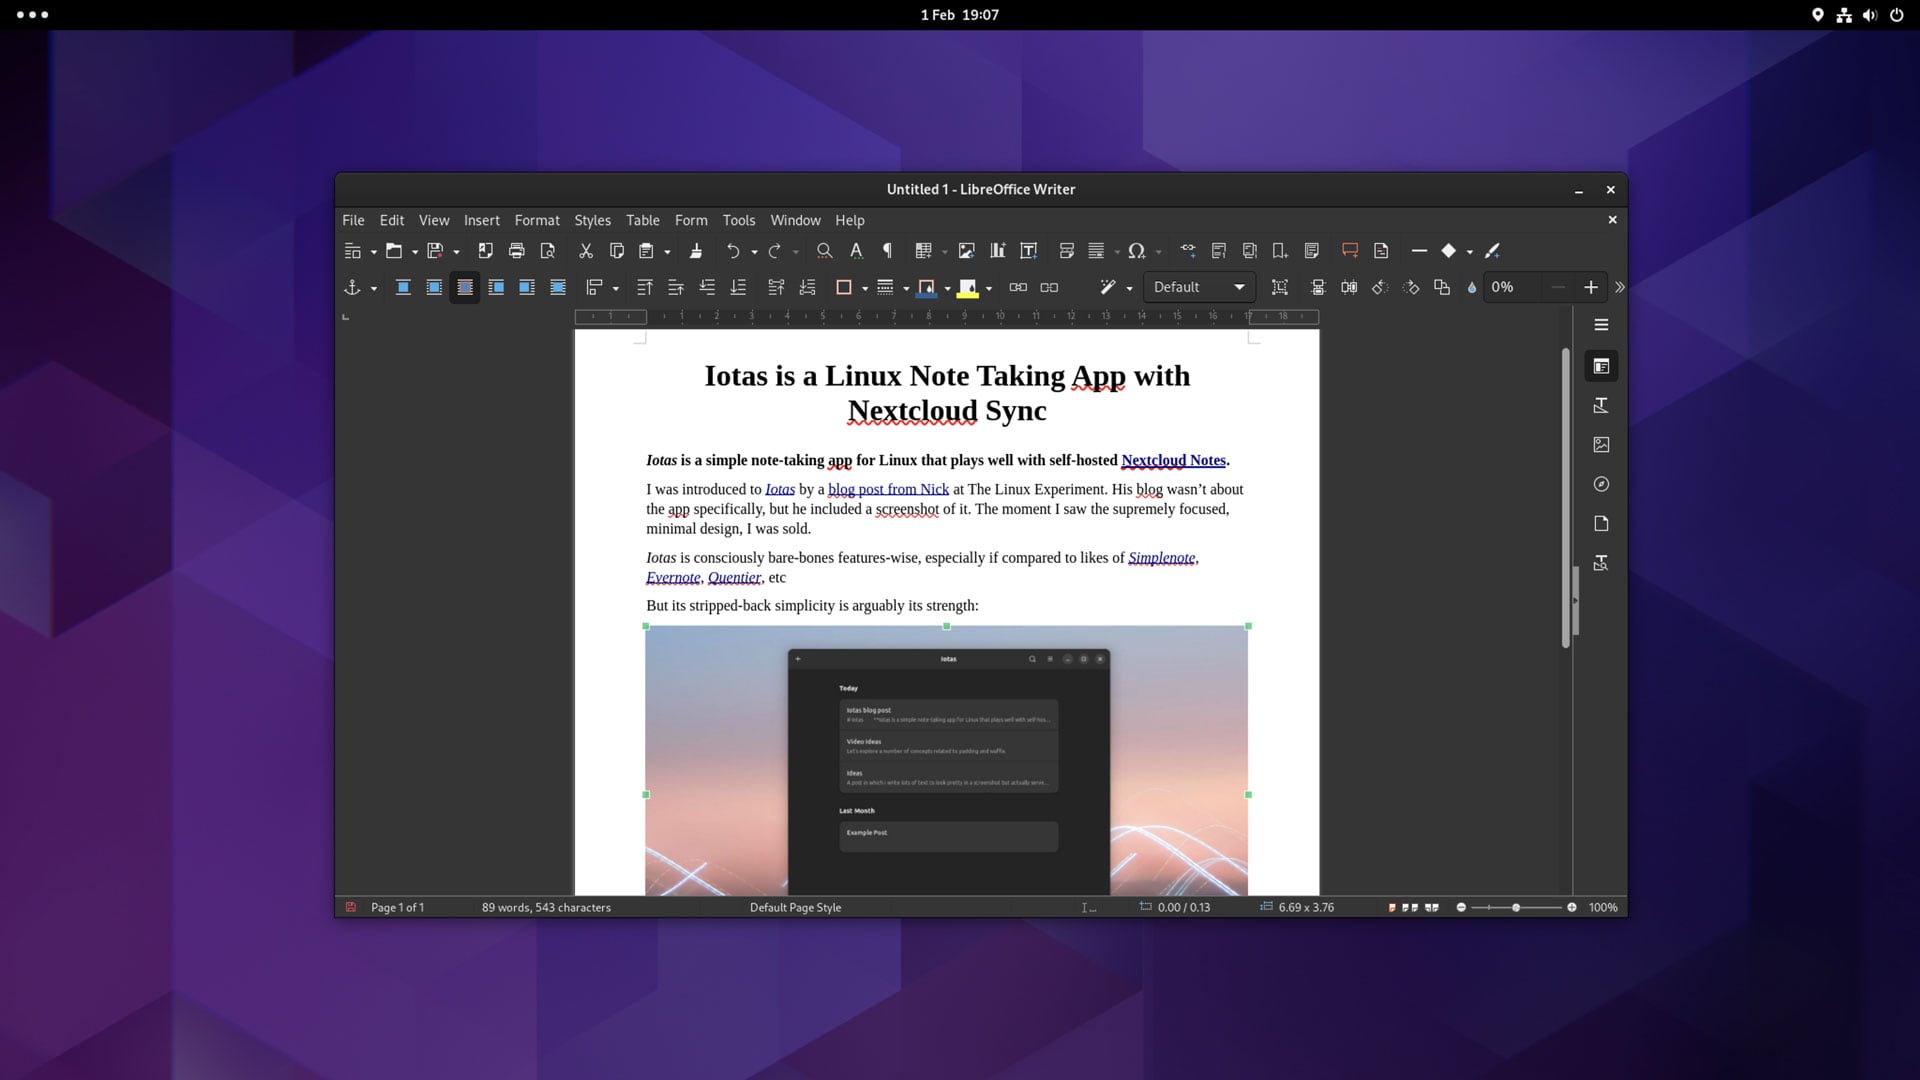Toggle Formatting Marks pilcrow icon
Image resolution: width=1920 pixels, height=1080 pixels.
click(887, 251)
